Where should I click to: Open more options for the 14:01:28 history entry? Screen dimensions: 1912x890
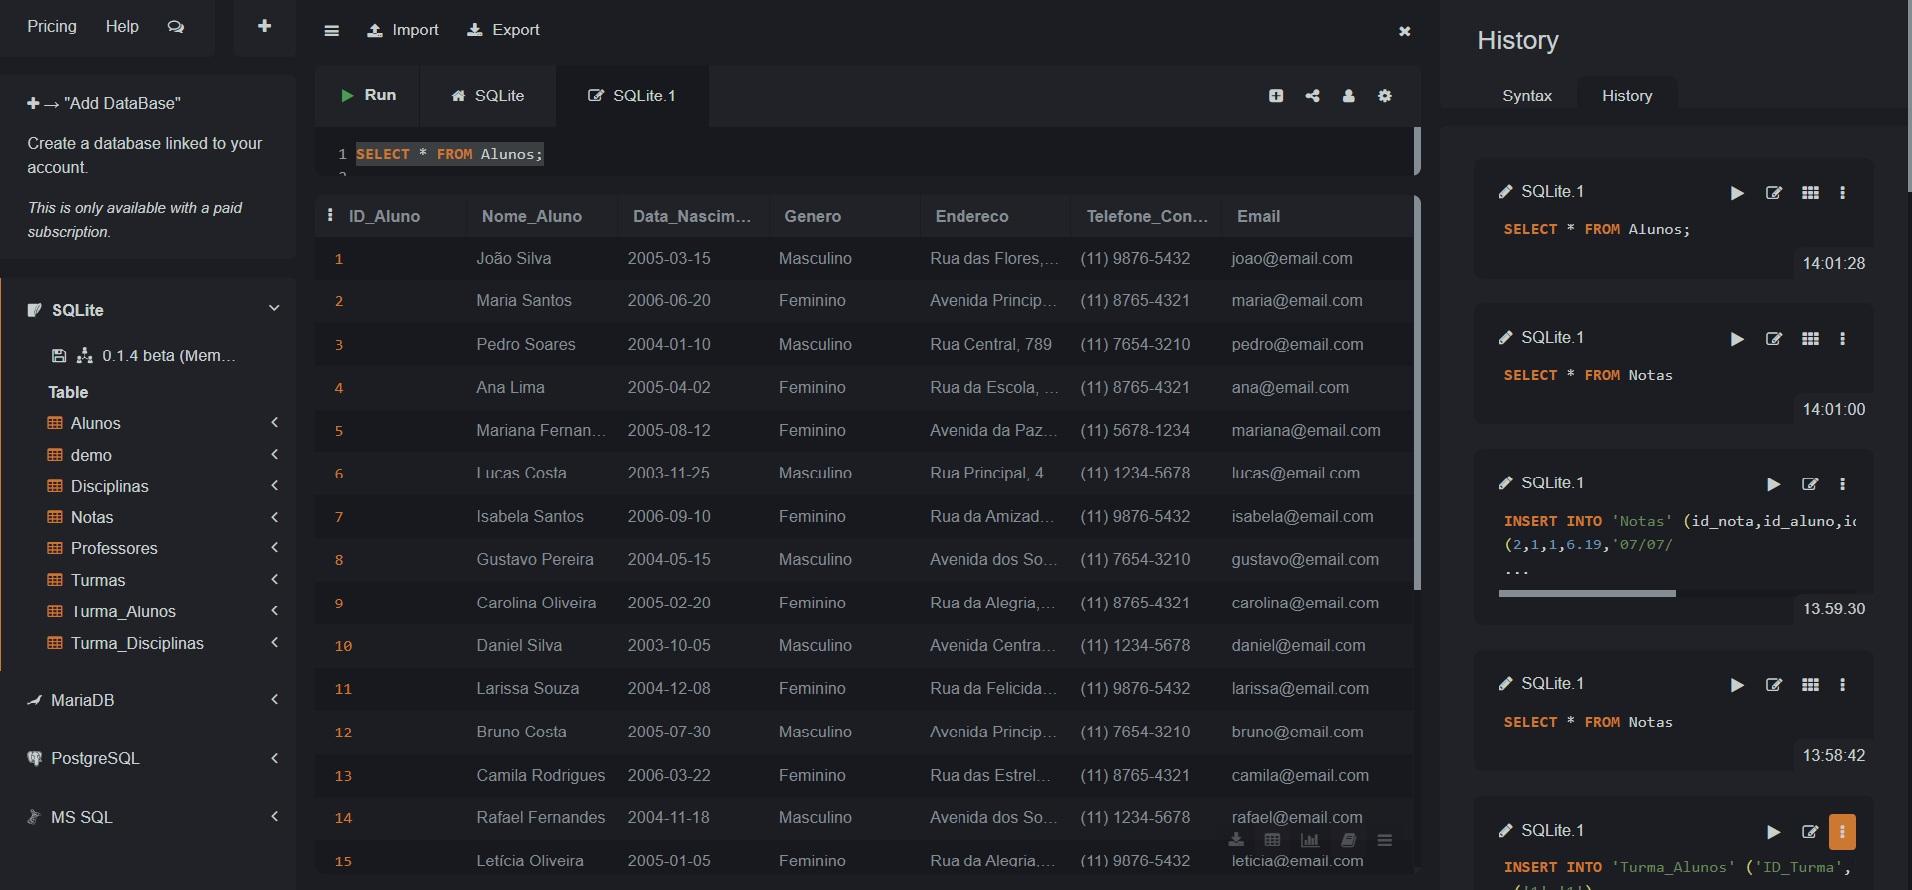coord(1842,193)
